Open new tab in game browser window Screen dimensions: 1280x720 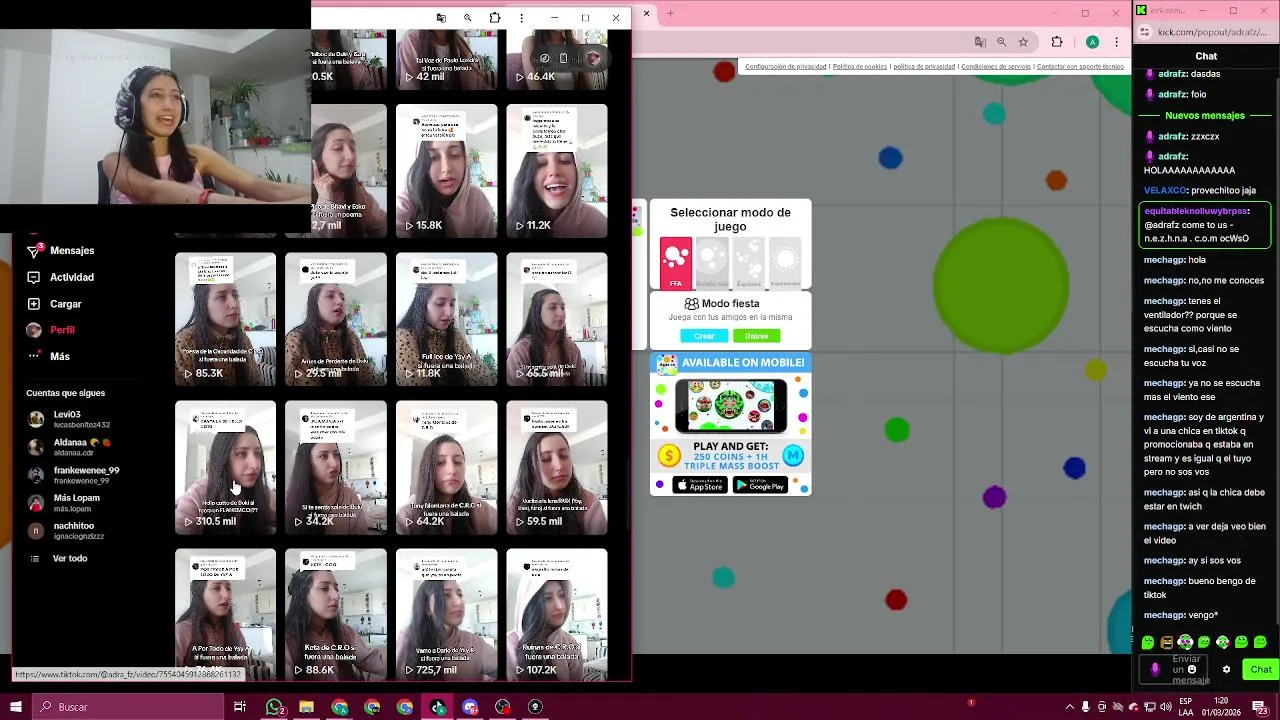[671, 13]
